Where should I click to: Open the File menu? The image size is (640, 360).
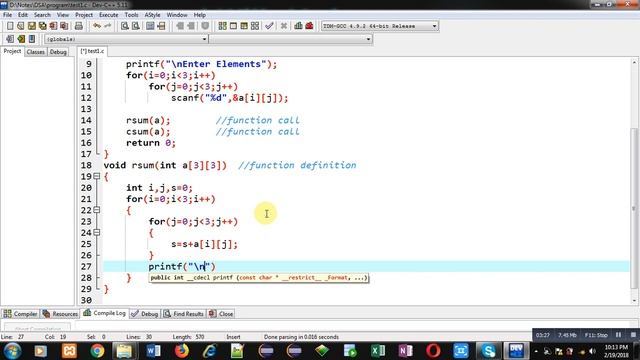pyautogui.click(x=7, y=15)
